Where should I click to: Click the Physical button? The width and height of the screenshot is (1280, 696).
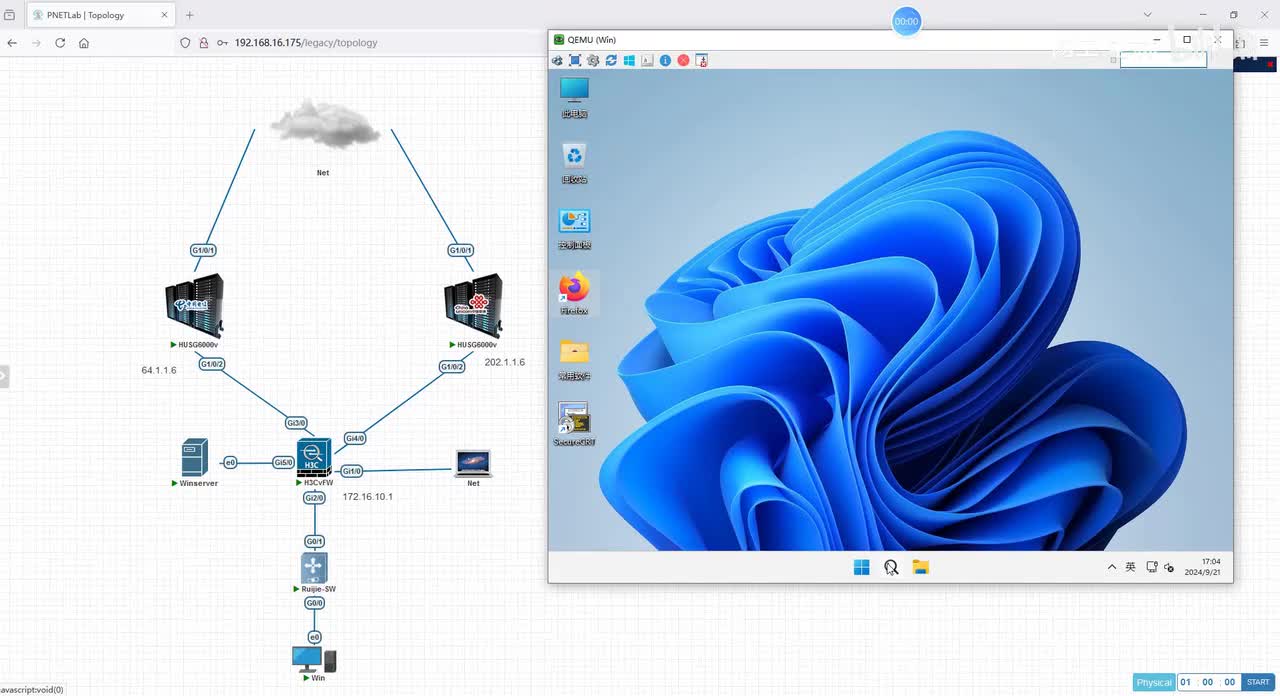coord(1154,682)
